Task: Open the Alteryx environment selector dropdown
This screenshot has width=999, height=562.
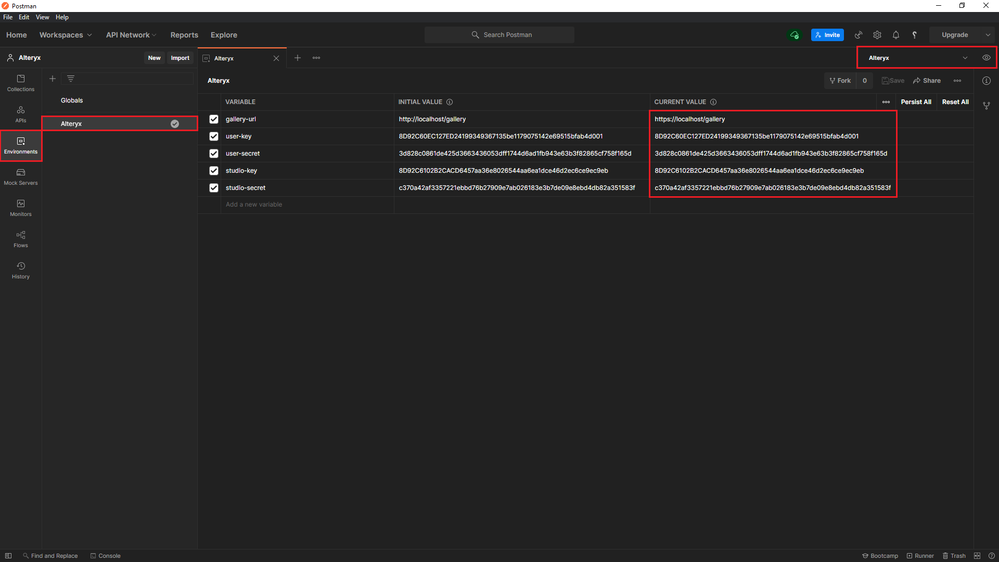Action: (917, 58)
